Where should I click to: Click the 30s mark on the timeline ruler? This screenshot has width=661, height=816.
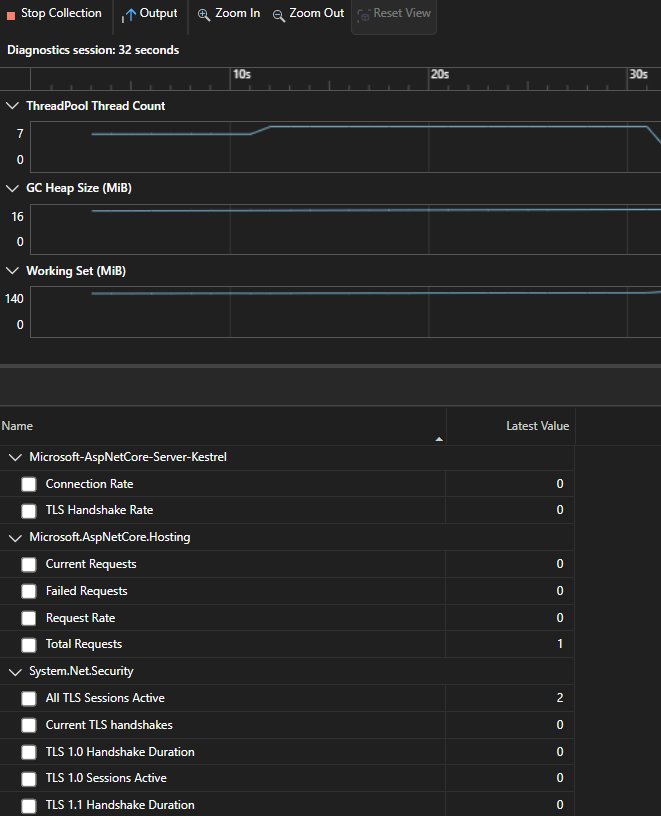click(x=638, y=74)
